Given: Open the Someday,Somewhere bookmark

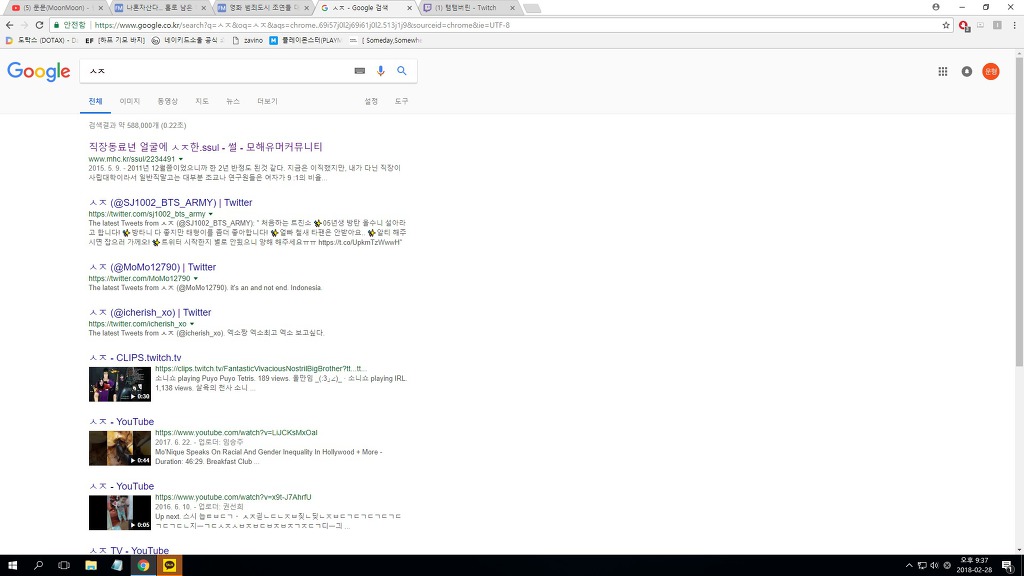Looking at the screenshot, I should pos(385,40).
